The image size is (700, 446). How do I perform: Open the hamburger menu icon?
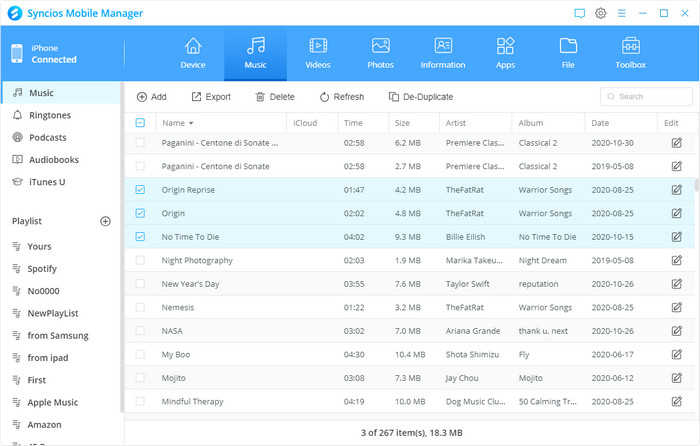coord(621,13)
